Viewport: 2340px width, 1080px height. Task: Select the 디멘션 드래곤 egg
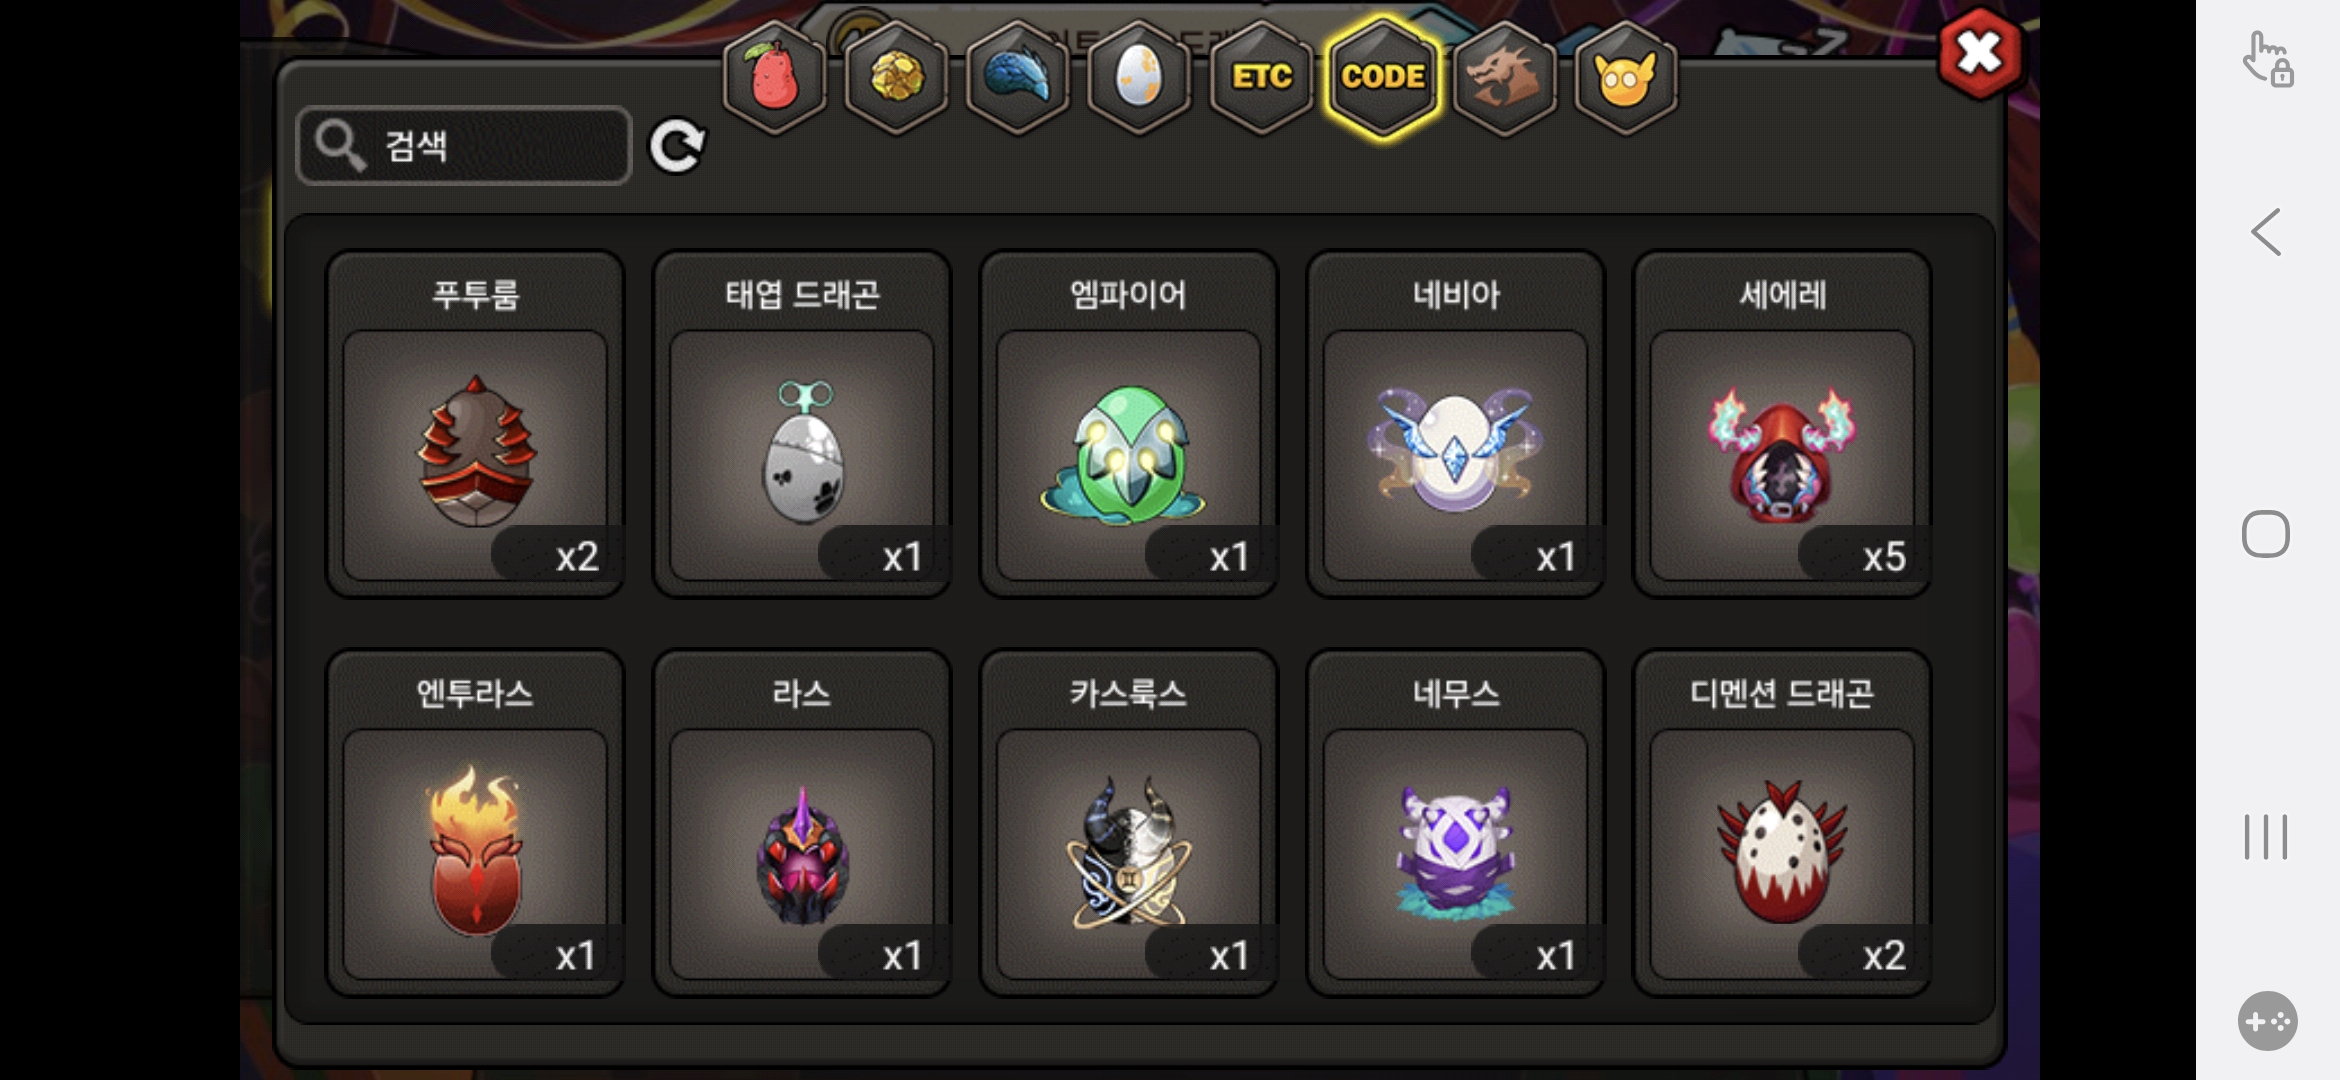pos(1782,823)
